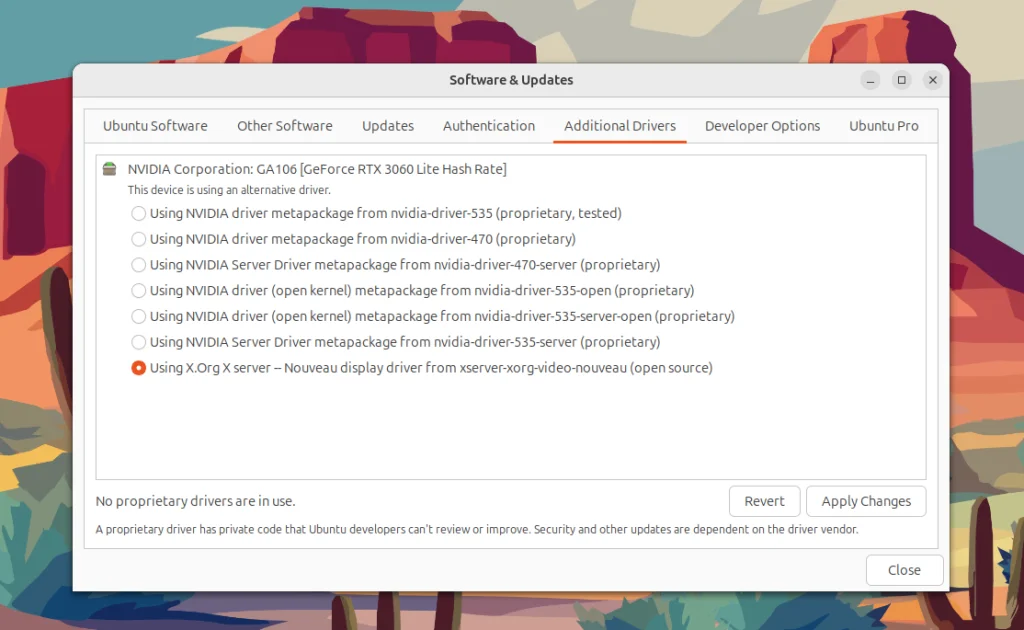Image resolution: width=1024 pixels, height=630 pixels.
Task: Click the NVIDIA graphics card device icon
Action: [x=110, y=169]
